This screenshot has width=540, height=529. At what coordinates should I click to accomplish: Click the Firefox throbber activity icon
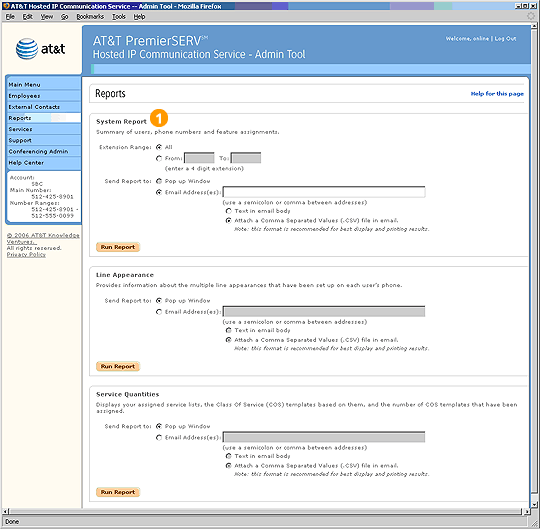point(531,16)
